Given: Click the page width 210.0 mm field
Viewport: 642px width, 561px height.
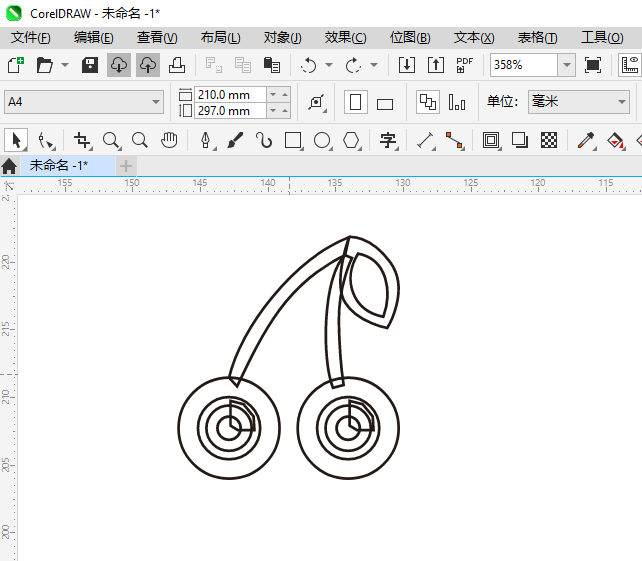Looking at the screenshot, I should (x=230, y=94).
